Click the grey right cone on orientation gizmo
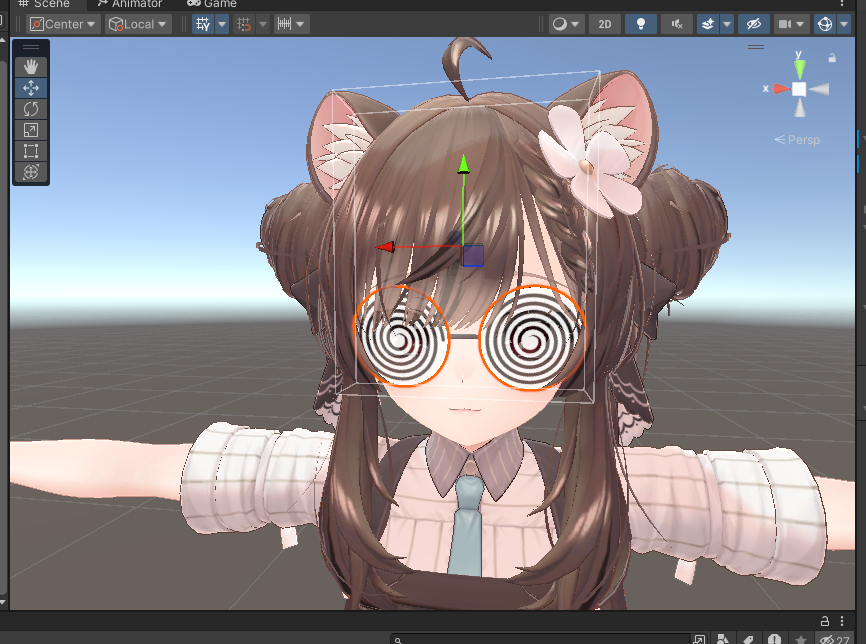The image size is (866, 644). click(819, 89)
